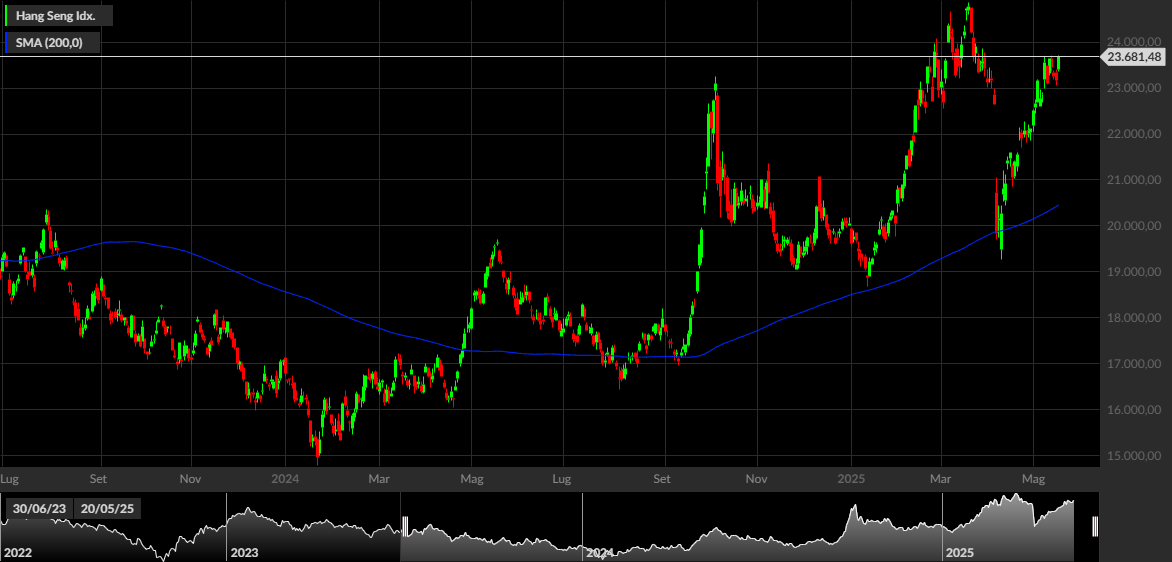Click the 2022 label in the navigator
1172x562 pixels.
pos(16,553)
